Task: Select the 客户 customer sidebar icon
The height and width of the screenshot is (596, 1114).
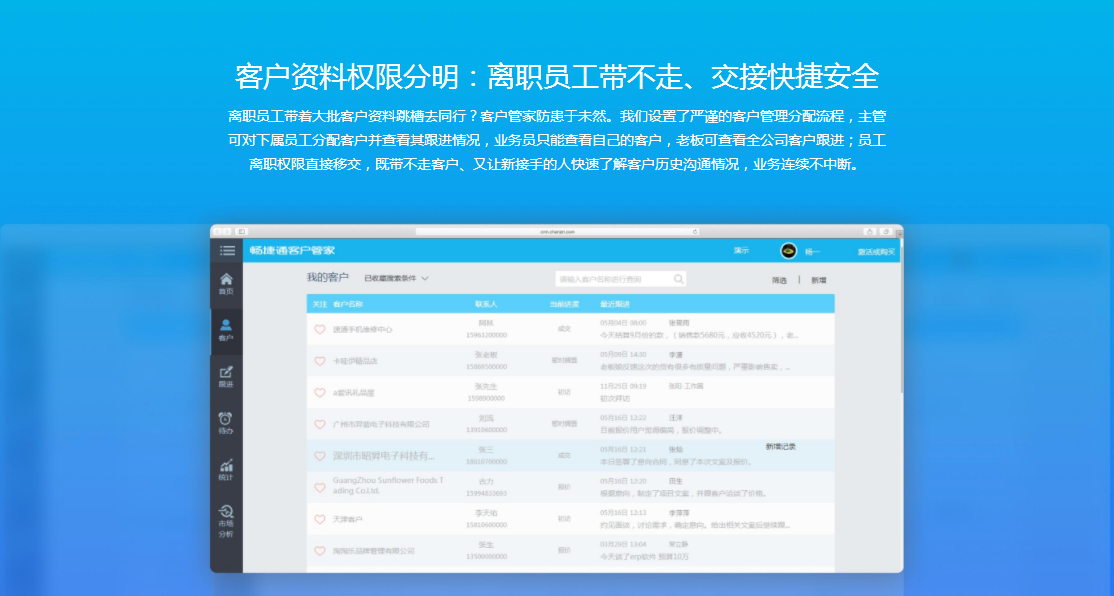Action: point(226,330)
